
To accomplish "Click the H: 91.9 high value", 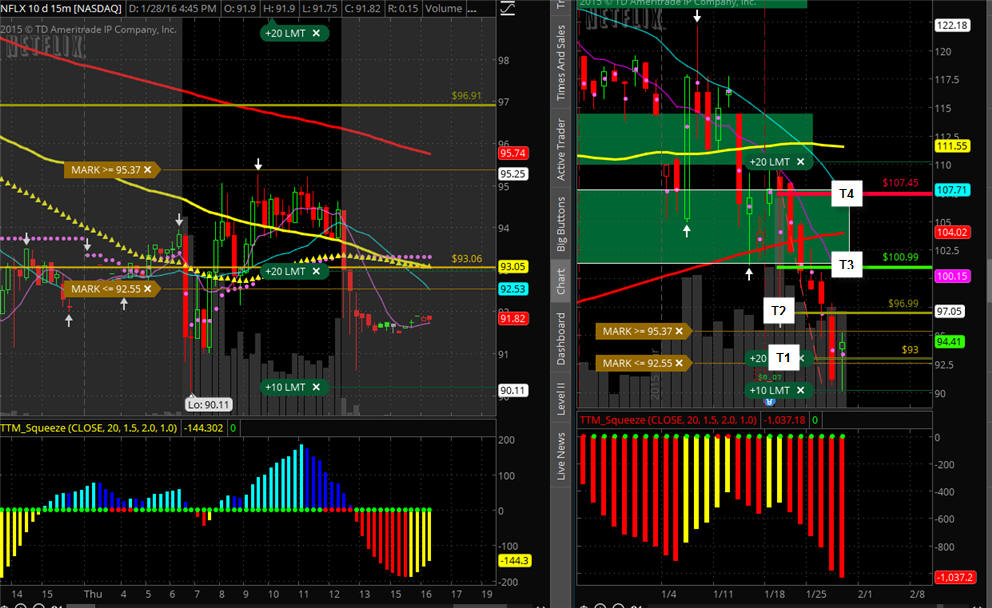I will point(277,9).
